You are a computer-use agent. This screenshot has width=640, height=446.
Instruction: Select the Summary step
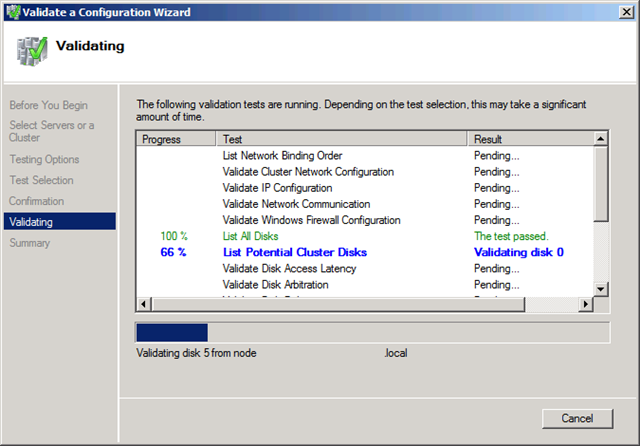coord(29,243)
